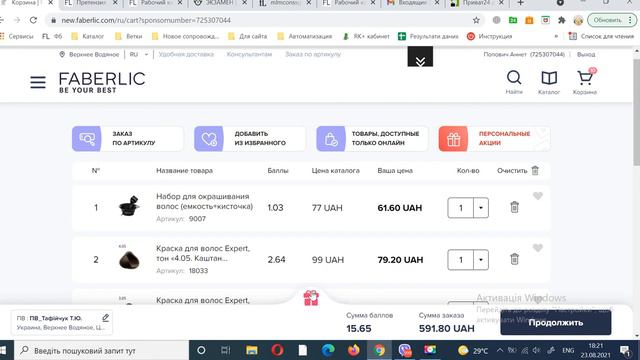Bookmark this page with star icon

point(476,20)
